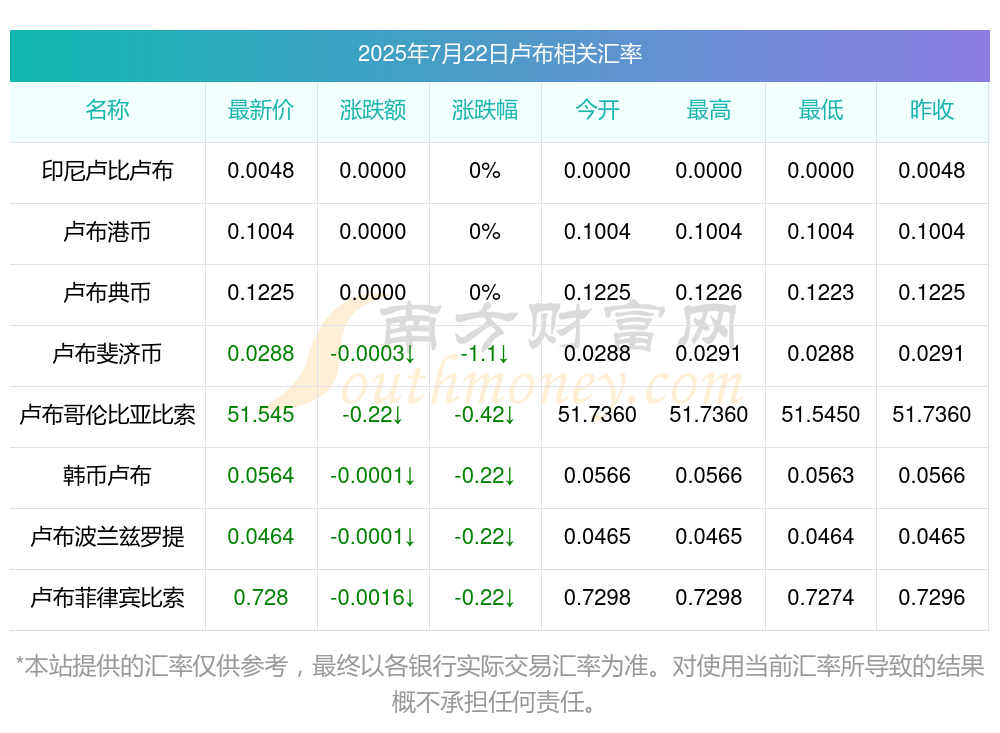Click latest price 0.0048 of 印尼卢比卢布
1000x733 pixels.
(x=261, y=170)
